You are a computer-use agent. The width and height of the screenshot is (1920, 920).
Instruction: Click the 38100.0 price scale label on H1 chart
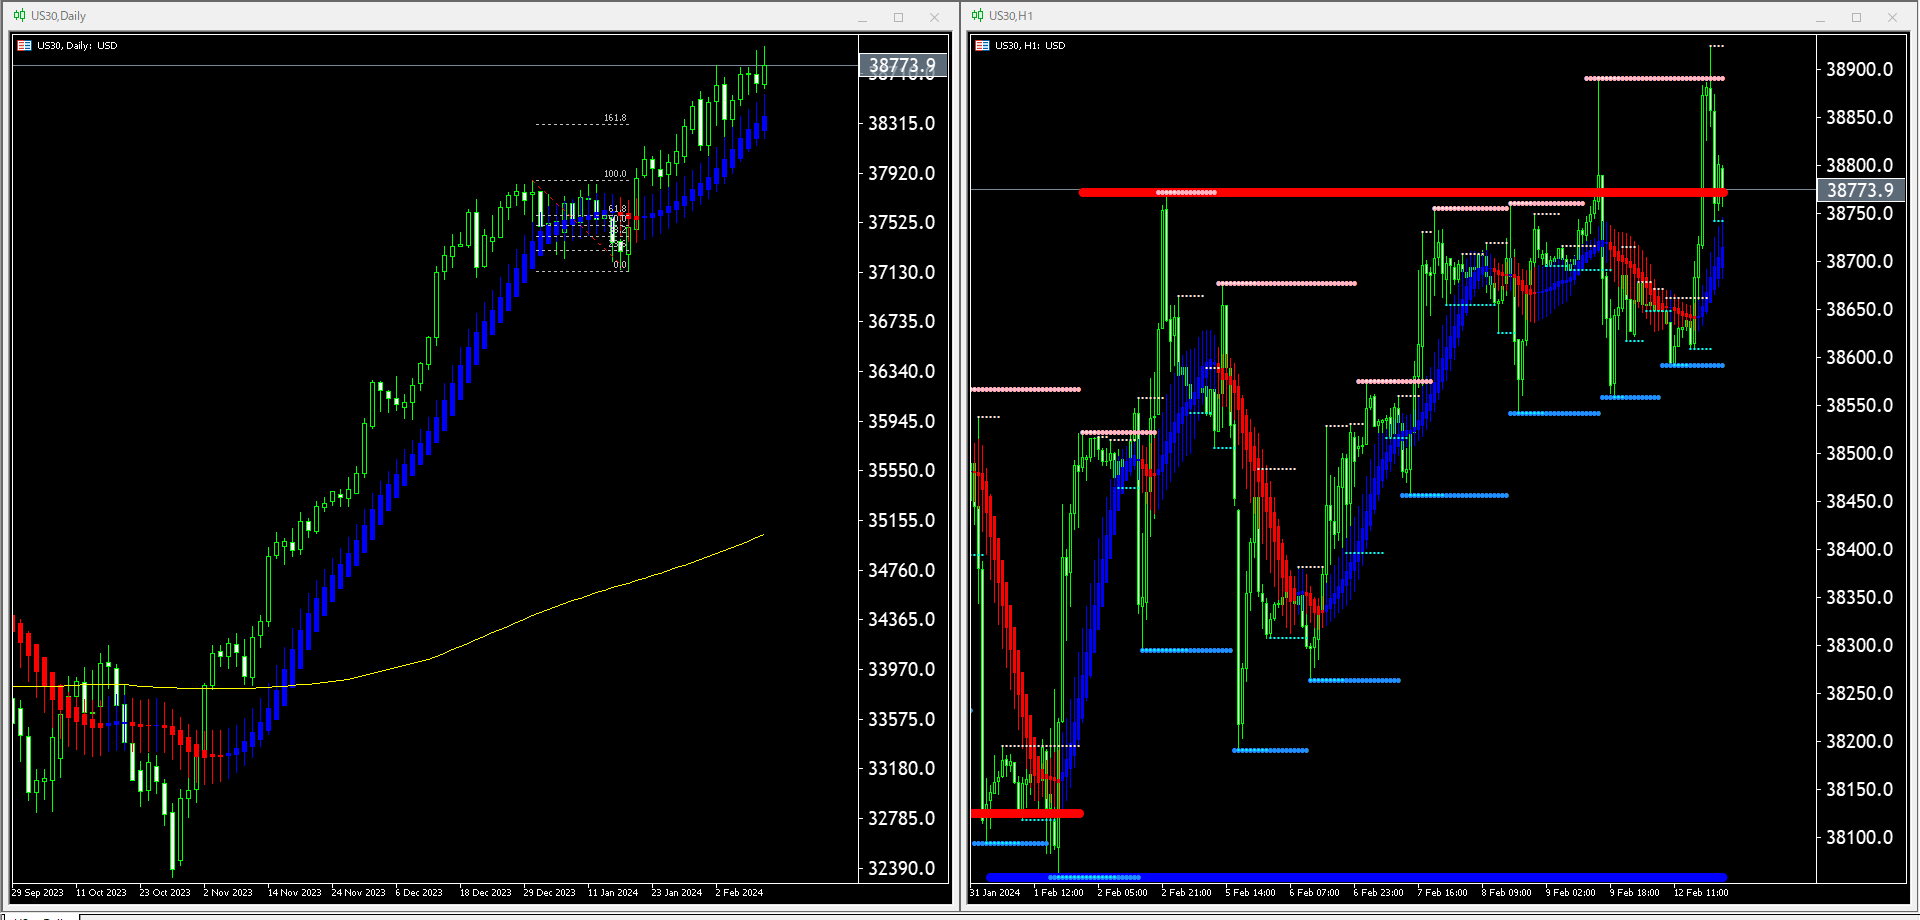(1860, 838)
